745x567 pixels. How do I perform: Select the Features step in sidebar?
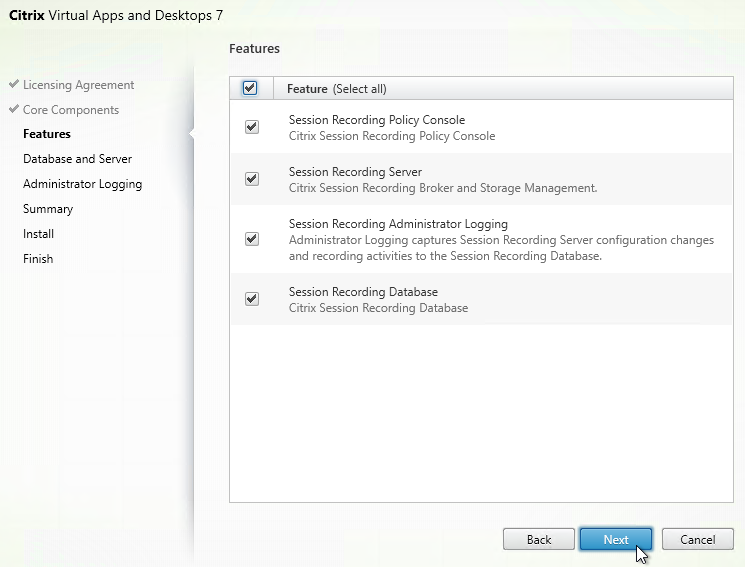pyautogui.click(x=47, y=134)
